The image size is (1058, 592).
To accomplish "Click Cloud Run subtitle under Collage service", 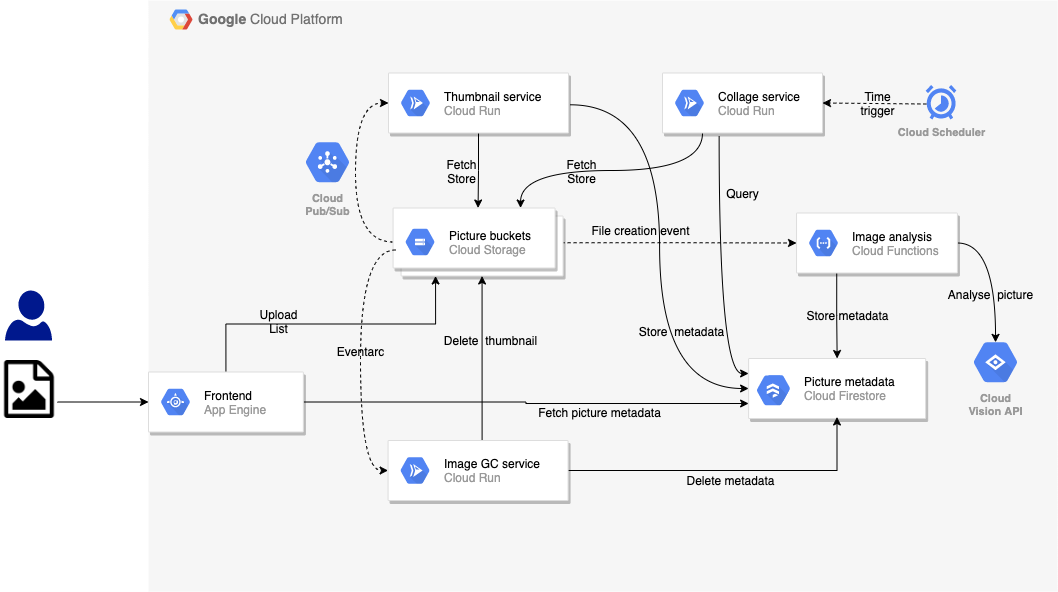I will click(746, 111).
